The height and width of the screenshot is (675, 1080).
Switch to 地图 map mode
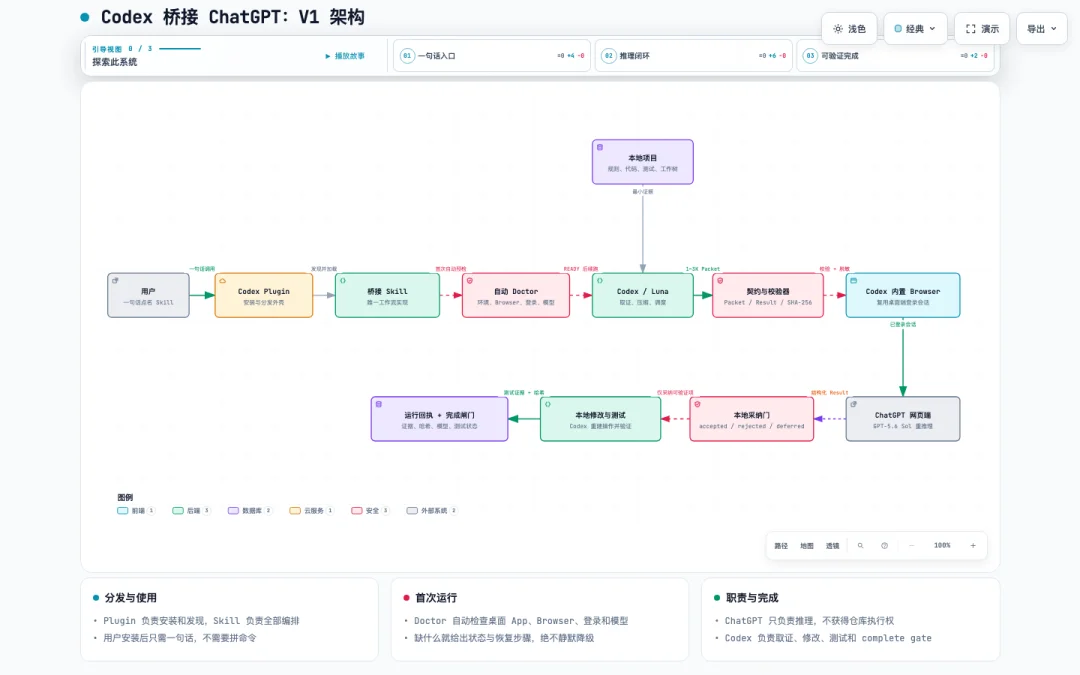(x=807, y=546)
